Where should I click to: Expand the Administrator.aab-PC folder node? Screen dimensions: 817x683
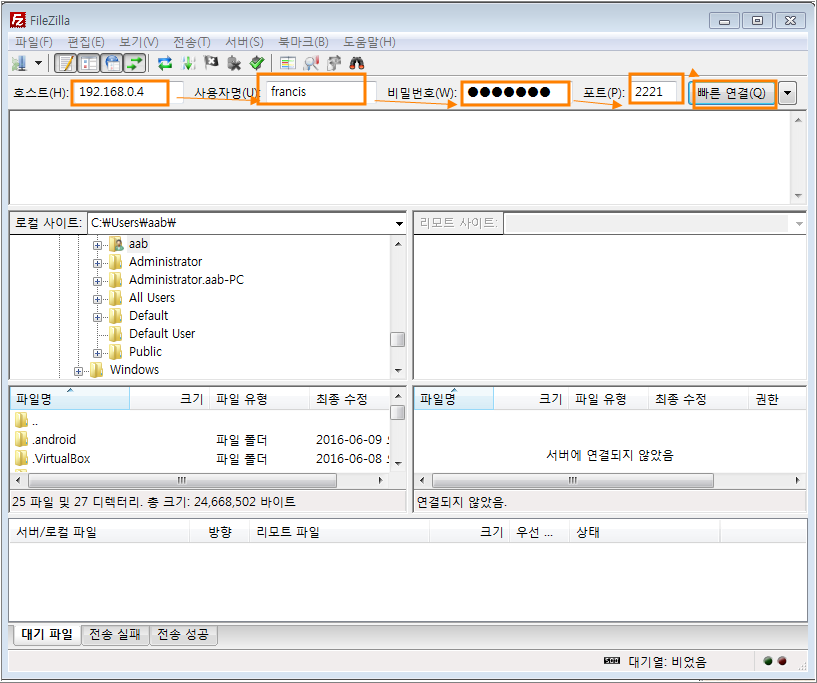point(97,281)
